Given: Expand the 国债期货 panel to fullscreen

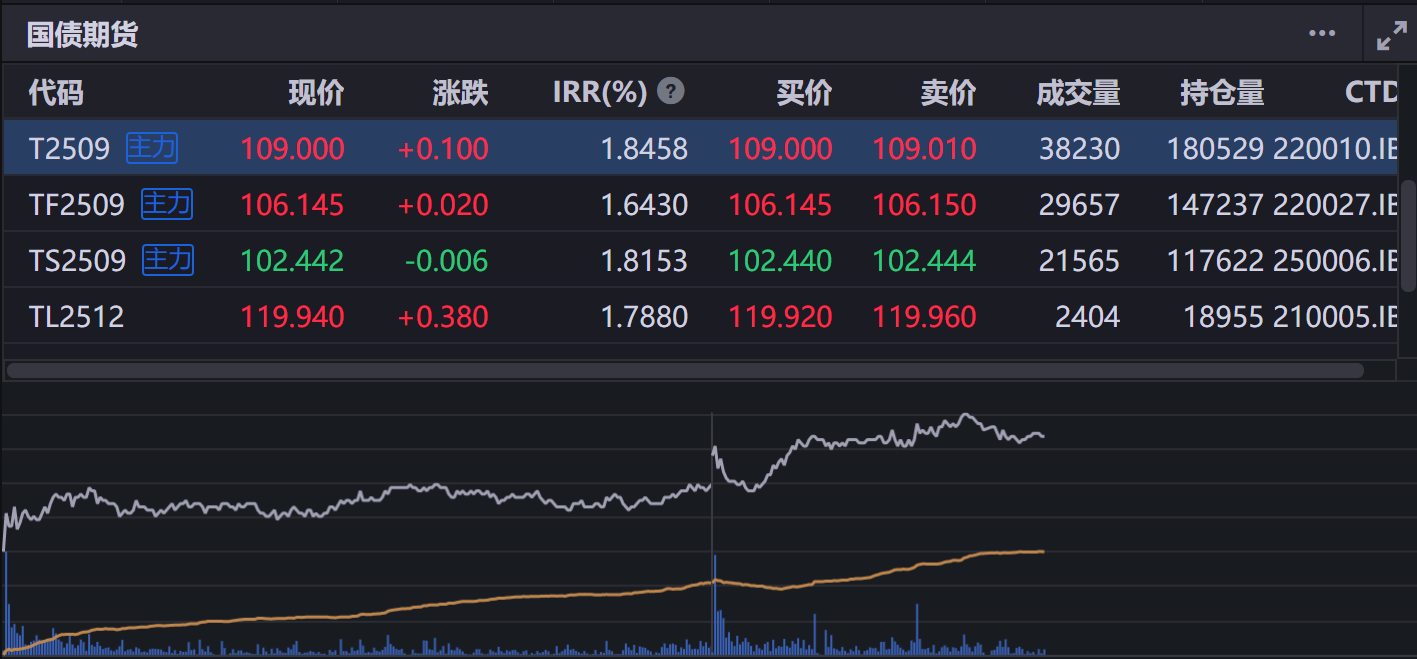Looking at the screenshot, I should click(x=1391, y=35).
